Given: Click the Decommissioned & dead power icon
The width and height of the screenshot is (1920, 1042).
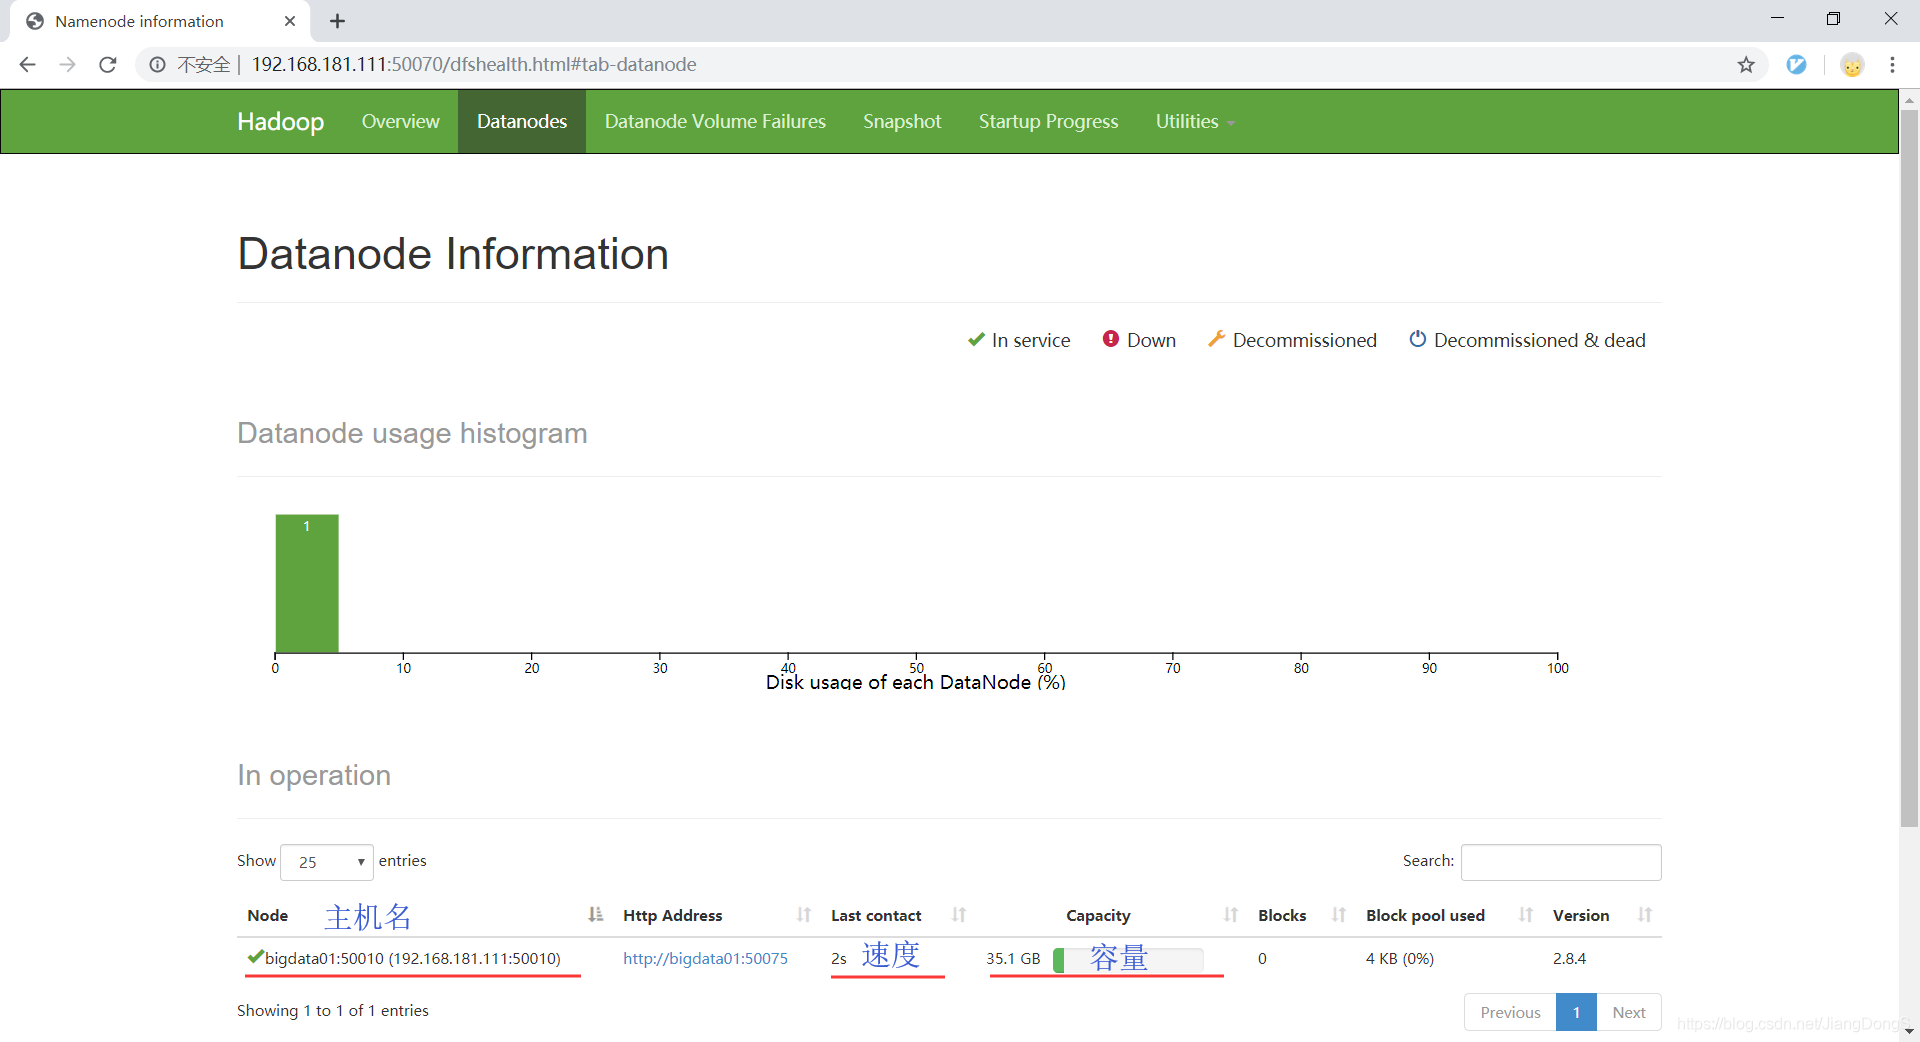Looking at the screenshot, I should click(1417, 339).
